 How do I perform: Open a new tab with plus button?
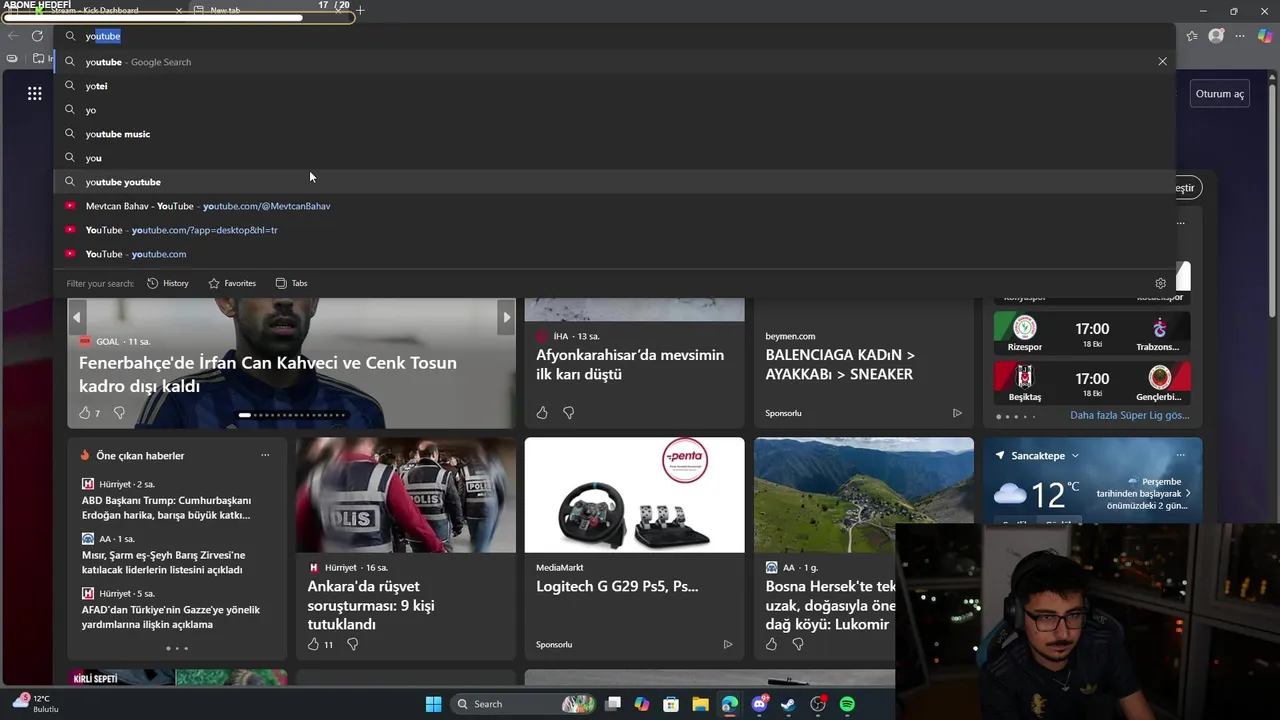360,10
